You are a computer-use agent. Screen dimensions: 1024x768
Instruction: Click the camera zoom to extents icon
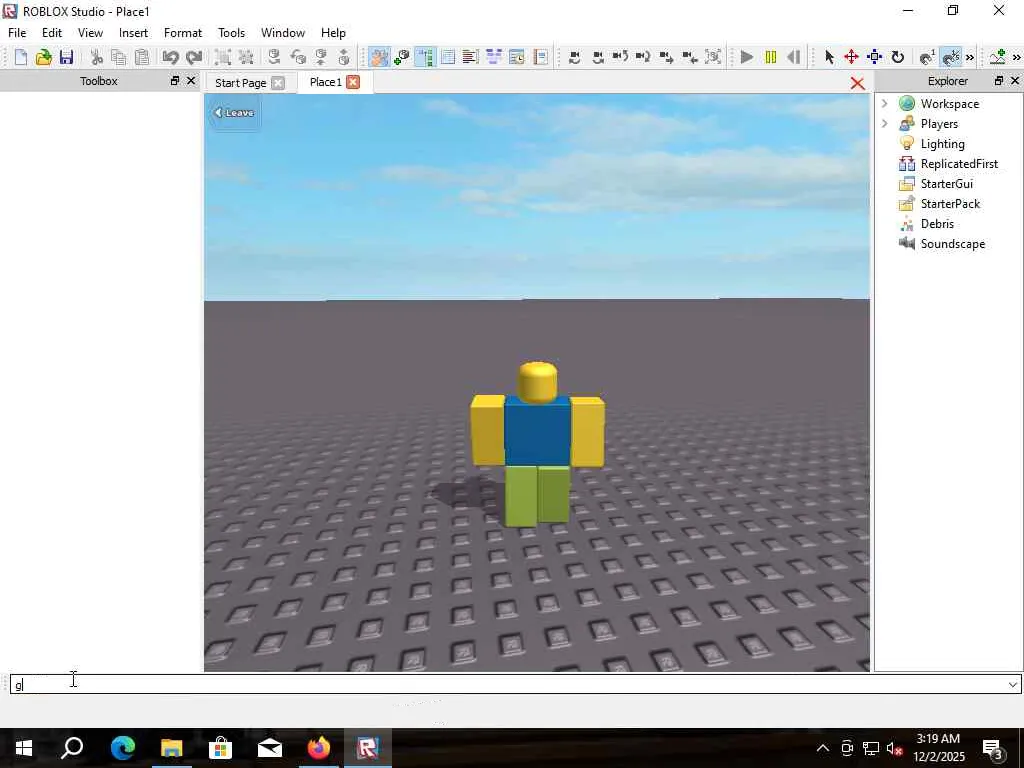(x=713, y=57)
